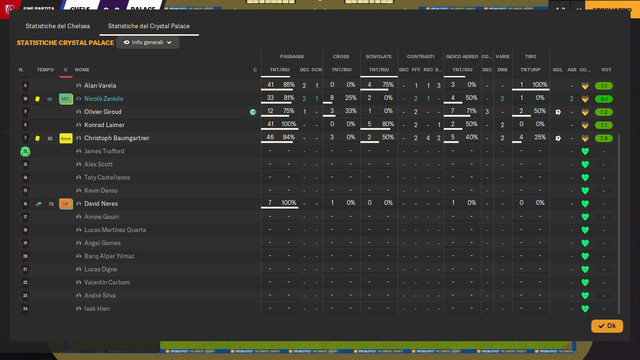The height and width of the screenshot is (360, 640).
Task: Click Olivier Giroud's captain badge icon
Action: (253, 112)
